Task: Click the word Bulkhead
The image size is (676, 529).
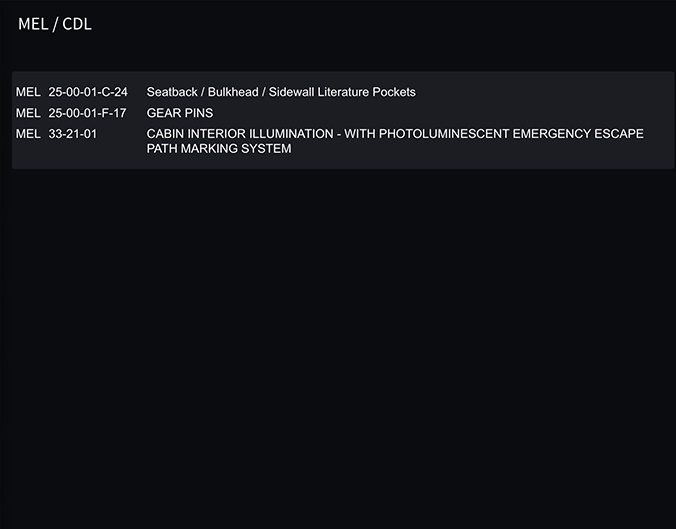Action: [233, 92]
